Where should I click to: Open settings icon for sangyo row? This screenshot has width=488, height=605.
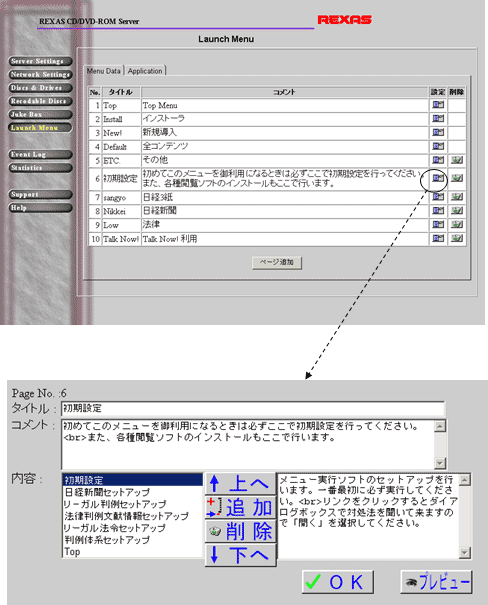438,197
